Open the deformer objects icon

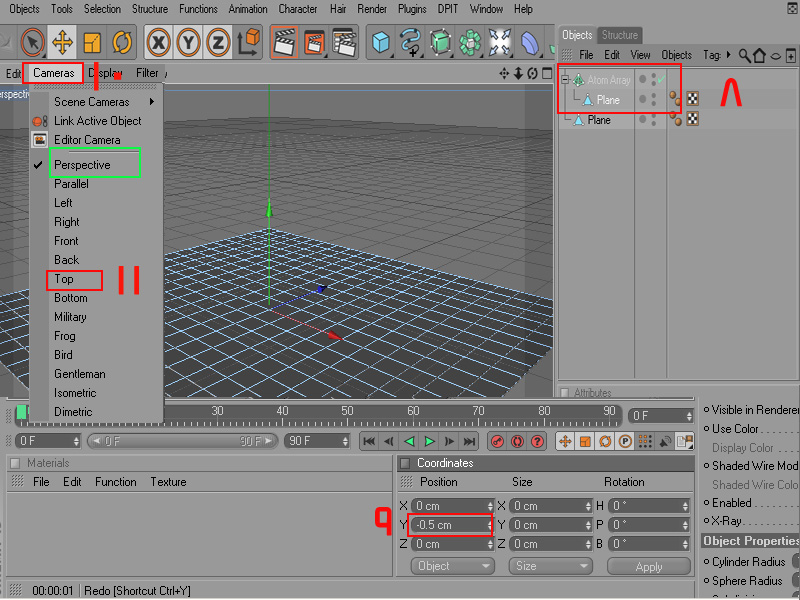click(529, 42)
